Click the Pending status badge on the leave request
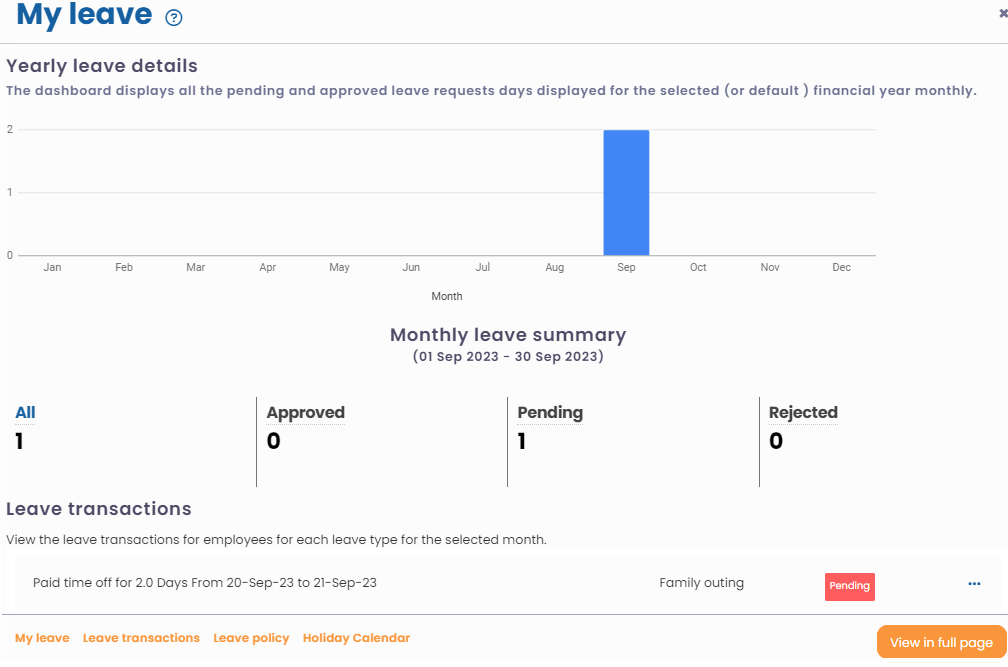 click(849, 586)
